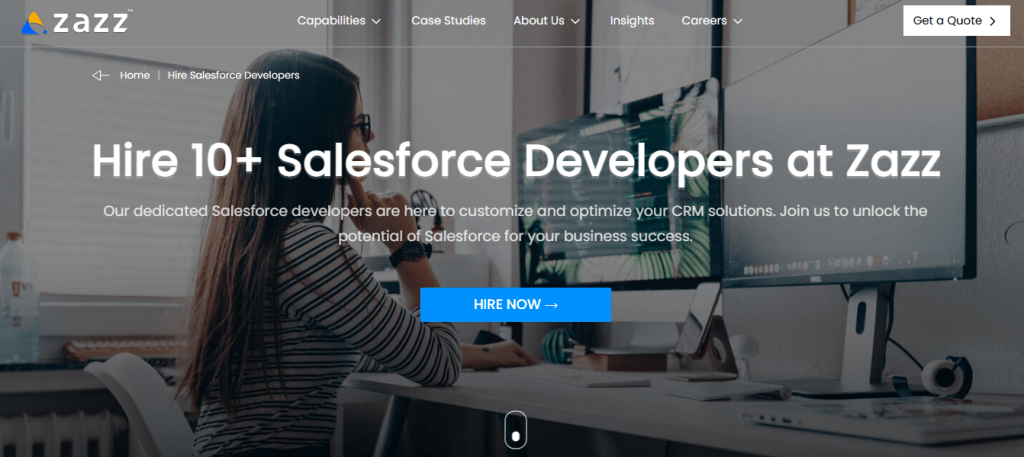Open the Capabilities menu
Viewport: 1024px width, 457px height.
click(331, 20)
